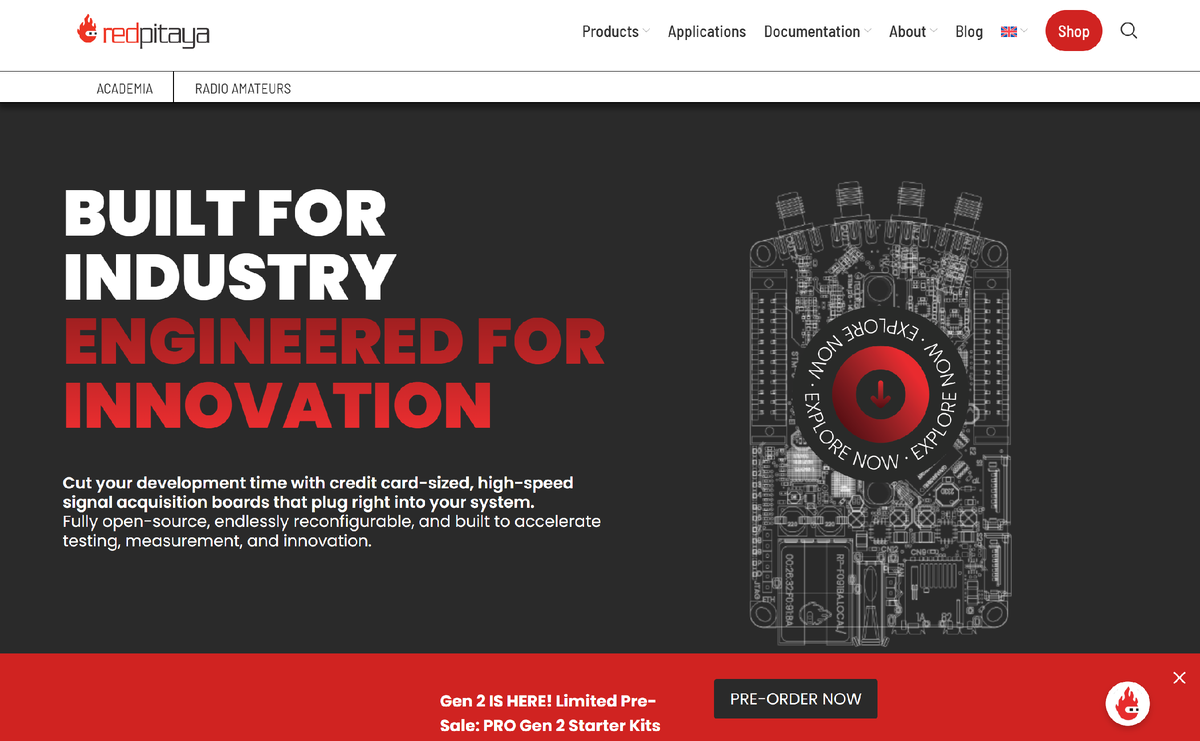The width and height of the screenshot is (1200, 741).
Task: Open the search magnifier icon
Action: [x=1129, y=31]
